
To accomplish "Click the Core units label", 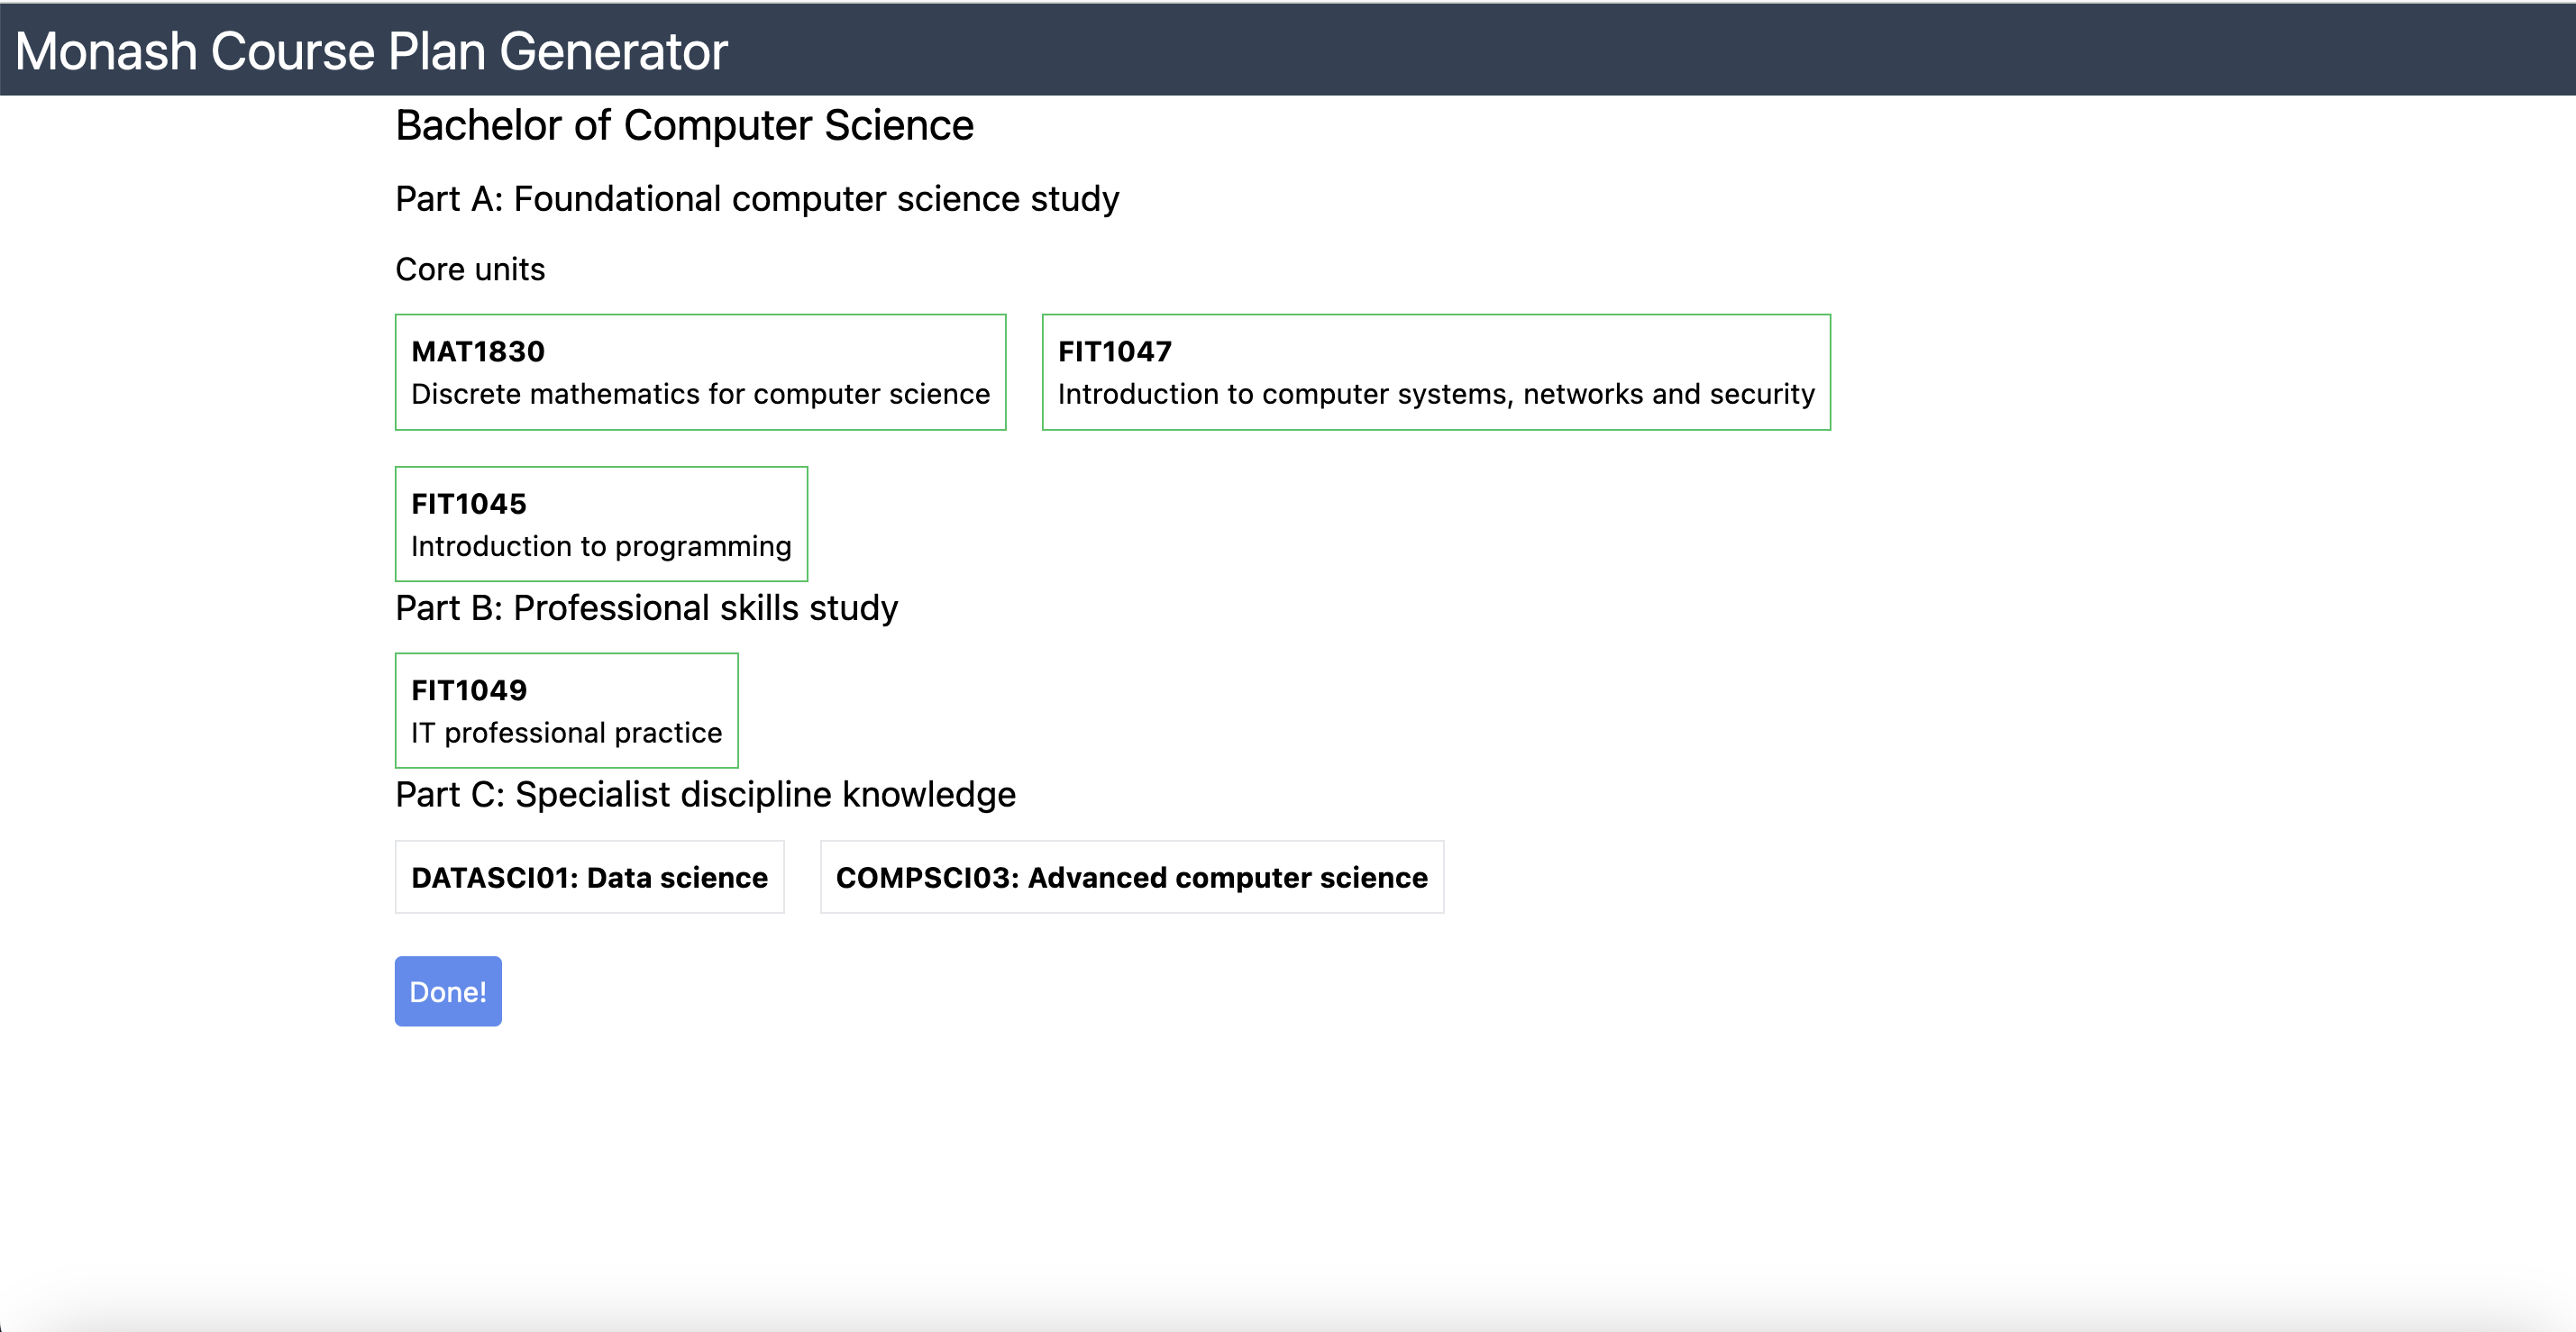I will pyautogui.click(x=470, y=269).
